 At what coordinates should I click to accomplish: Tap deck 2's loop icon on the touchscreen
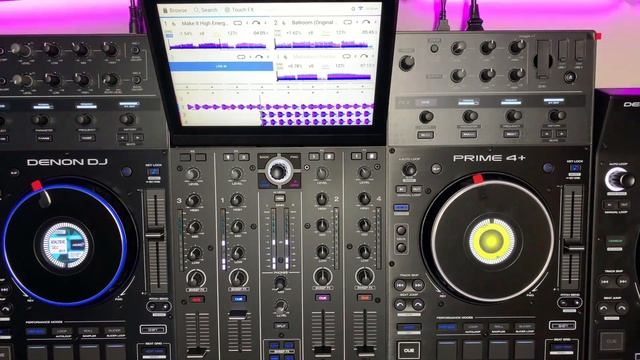pos(347,22)
